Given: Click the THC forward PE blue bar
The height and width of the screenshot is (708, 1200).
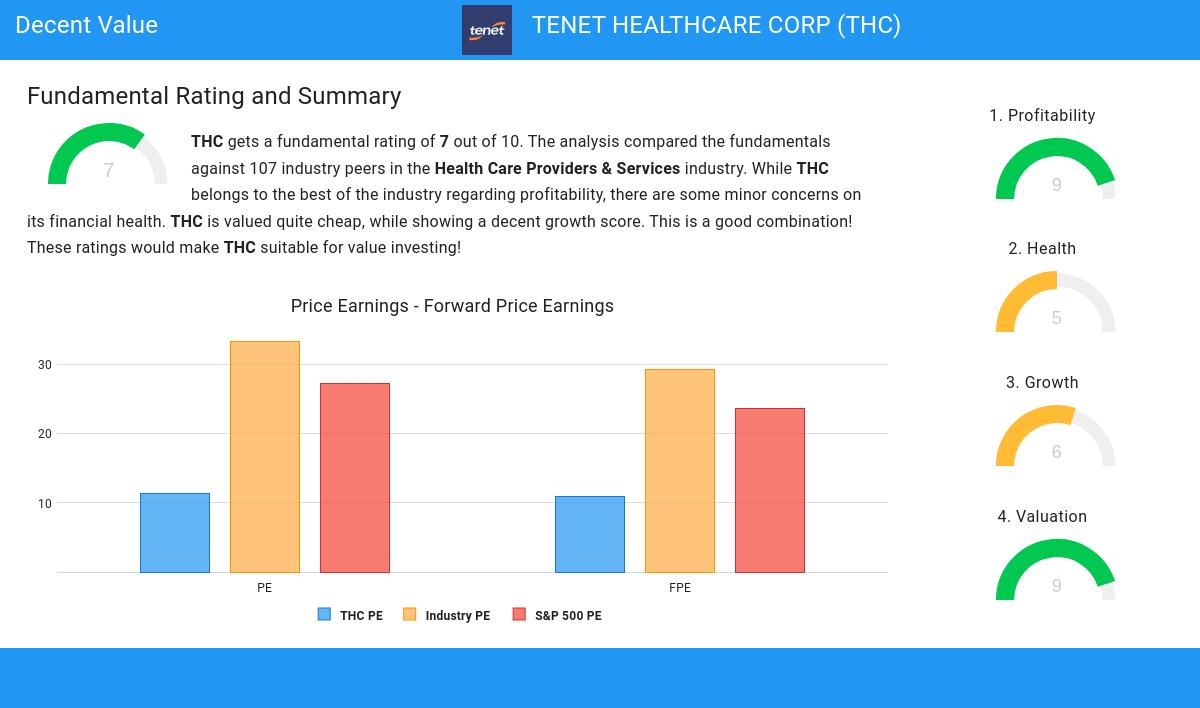Looking at the screenshot, I should [590, 534].
